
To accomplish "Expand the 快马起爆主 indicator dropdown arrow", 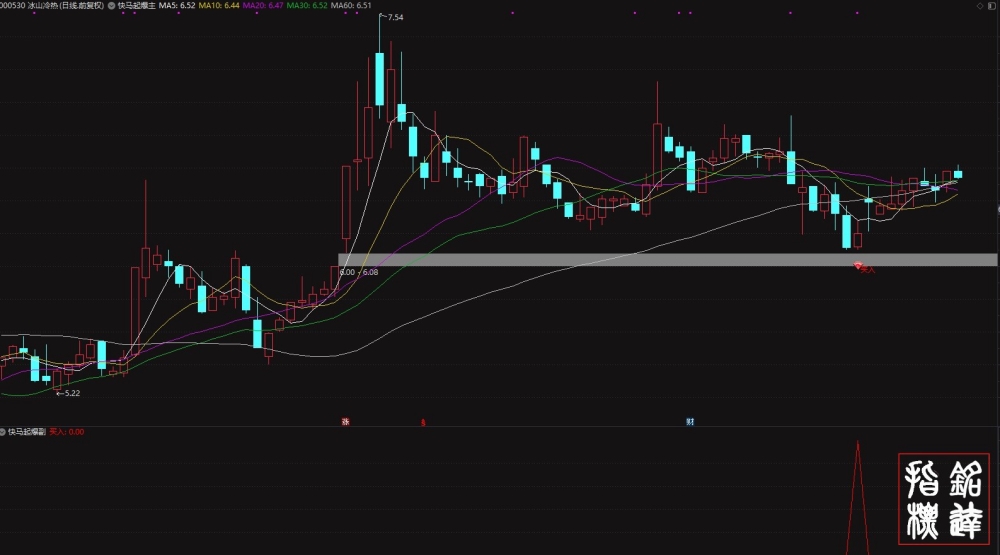I will [112, 5].
